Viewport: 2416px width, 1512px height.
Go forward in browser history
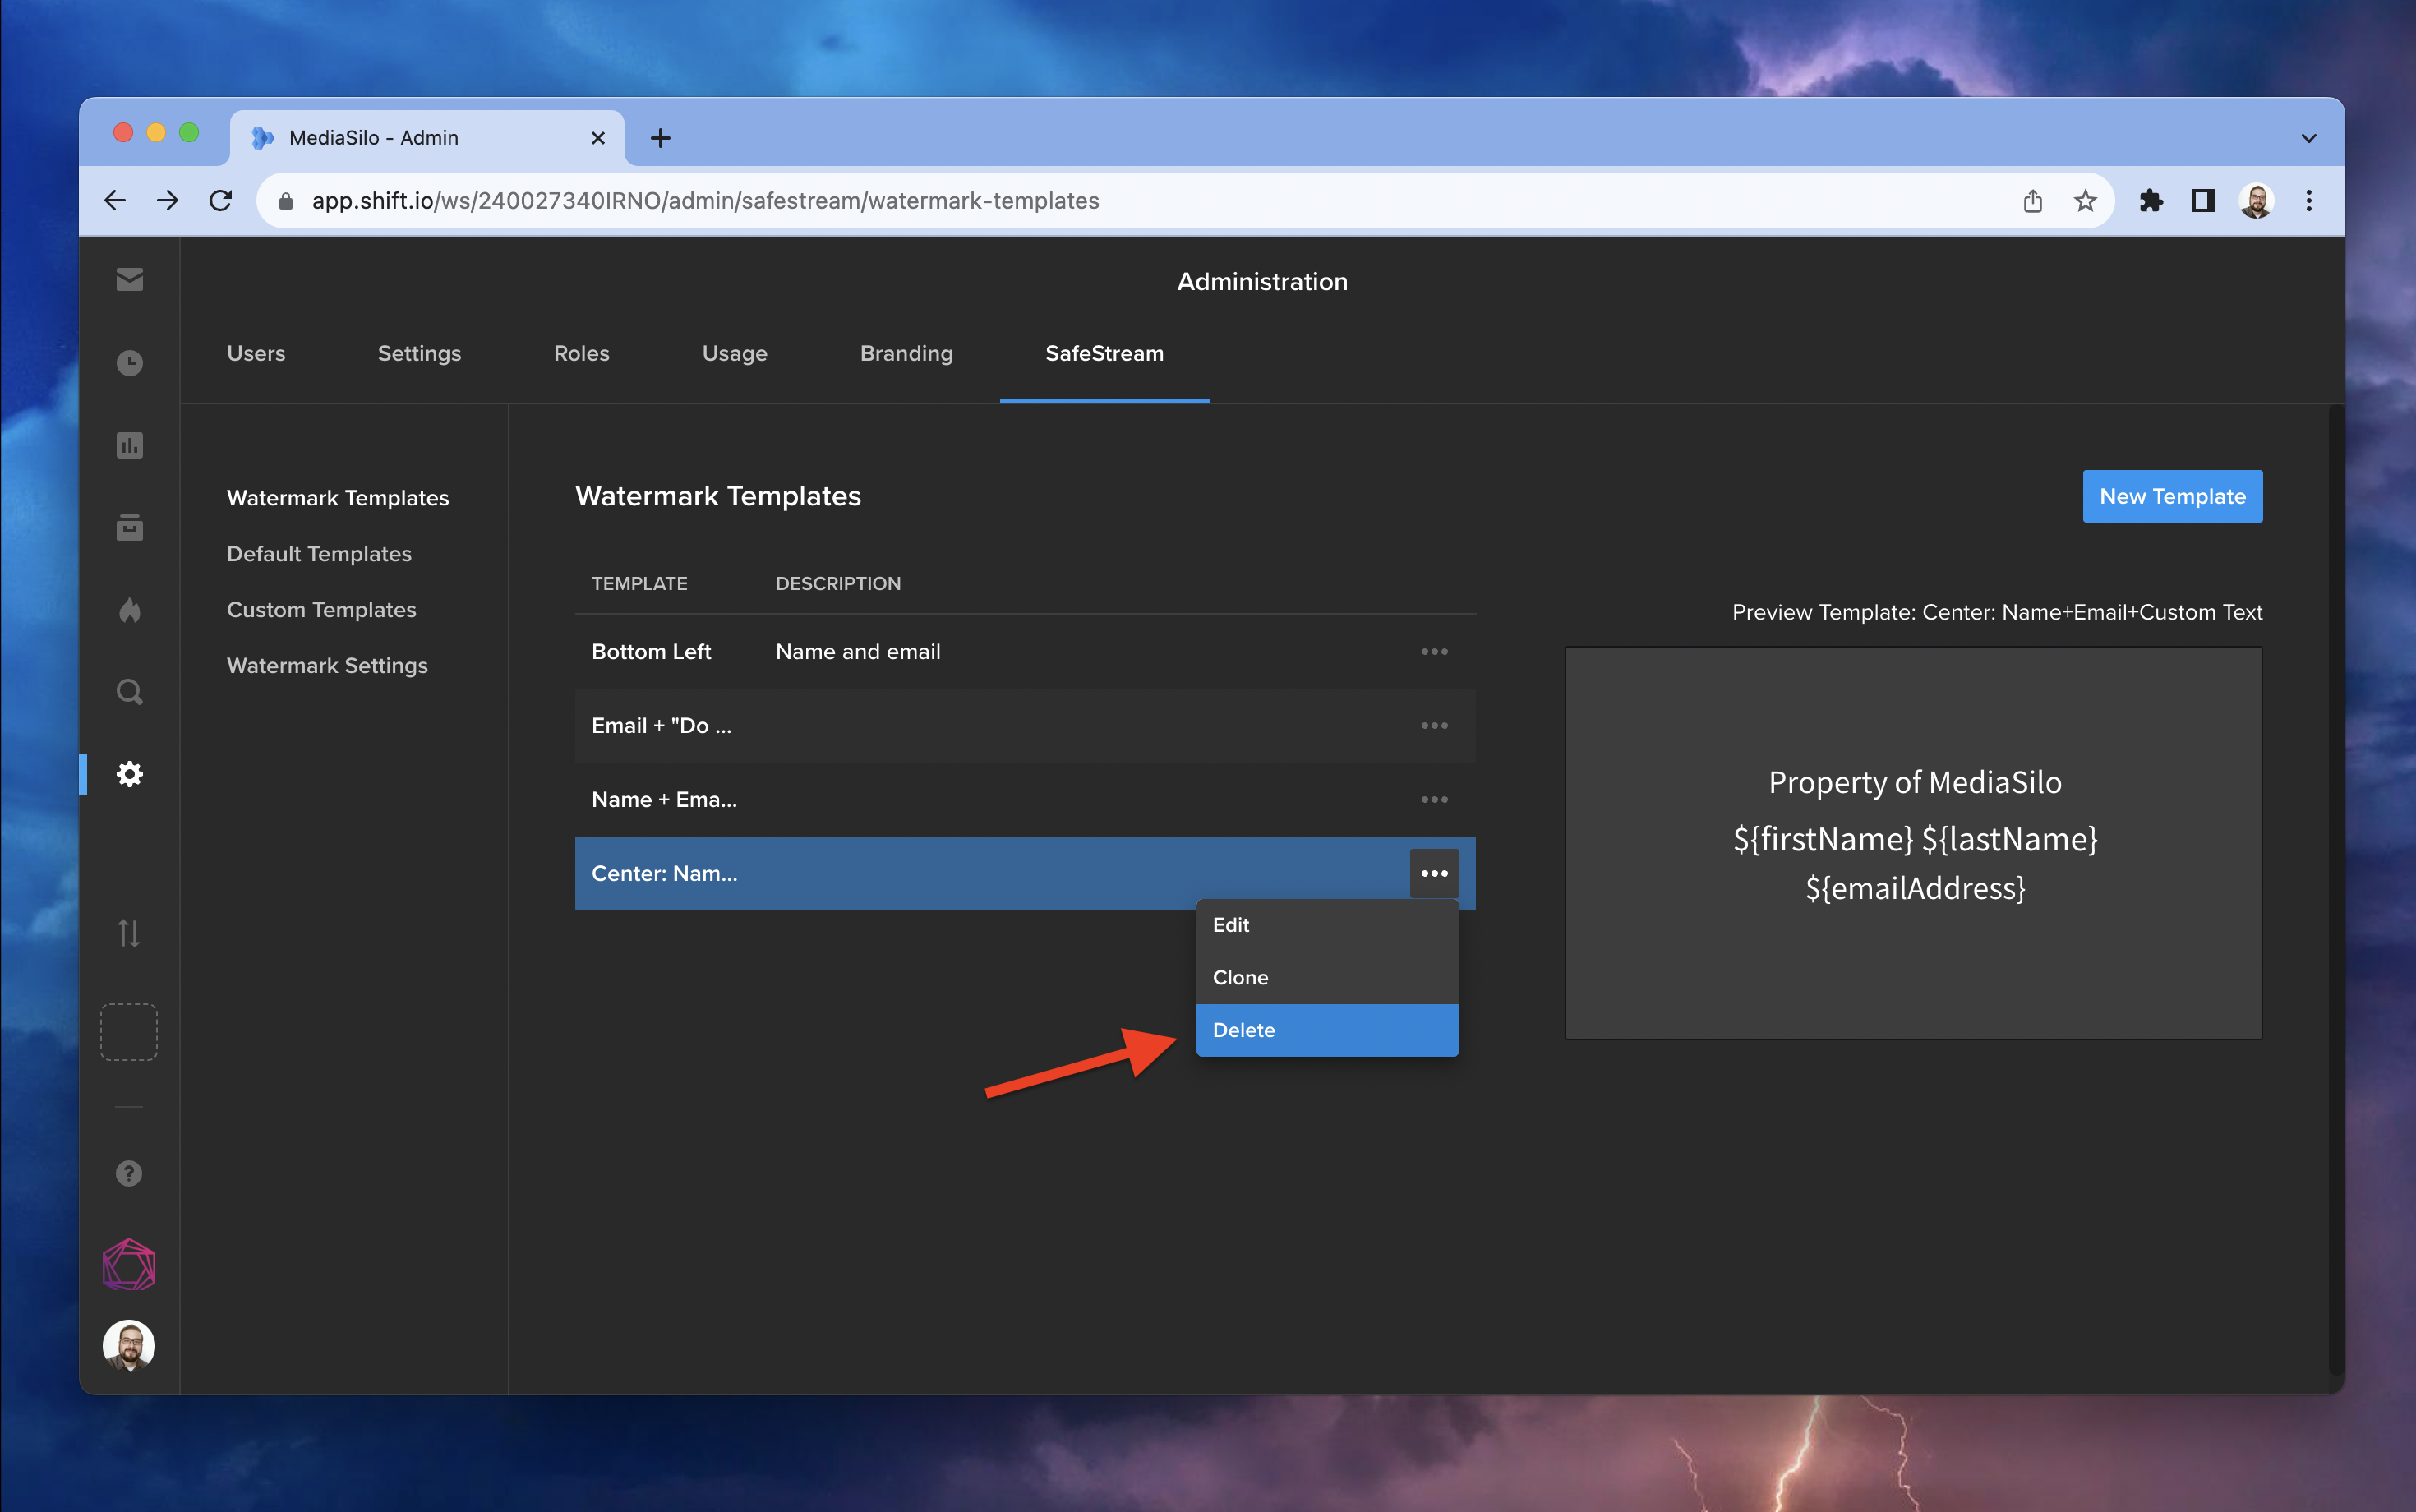168,201
